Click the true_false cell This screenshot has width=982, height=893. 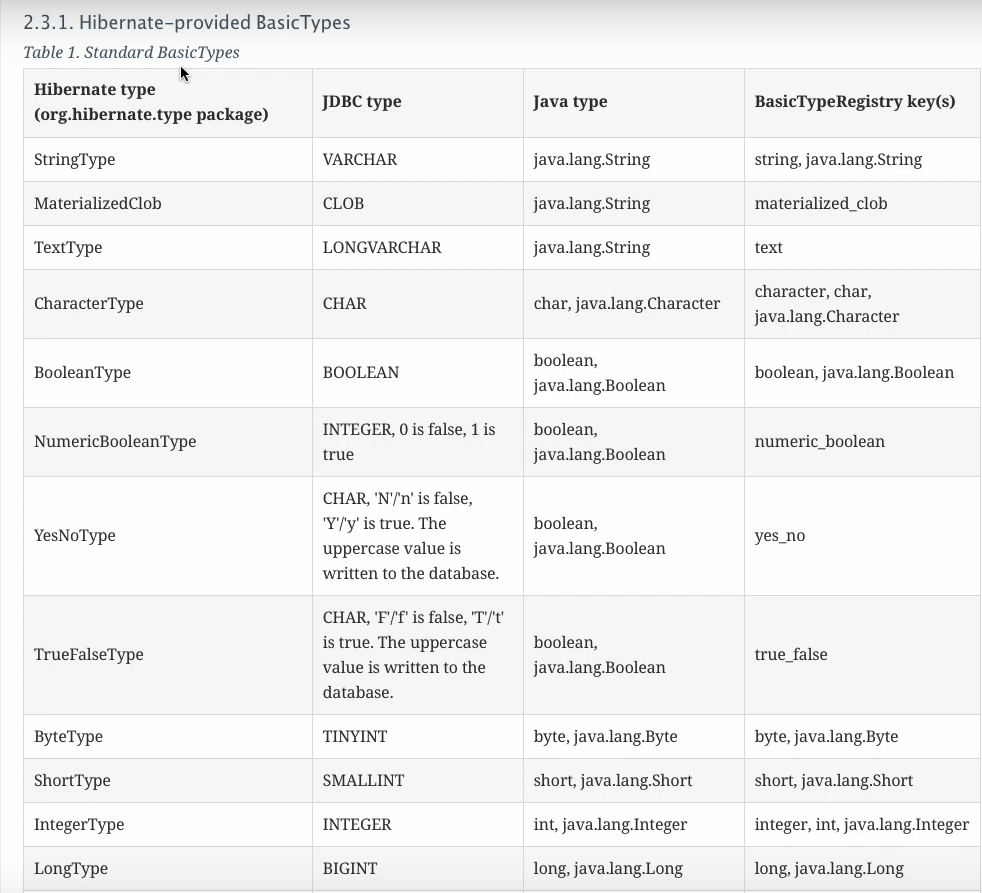(x=862, y=654)
